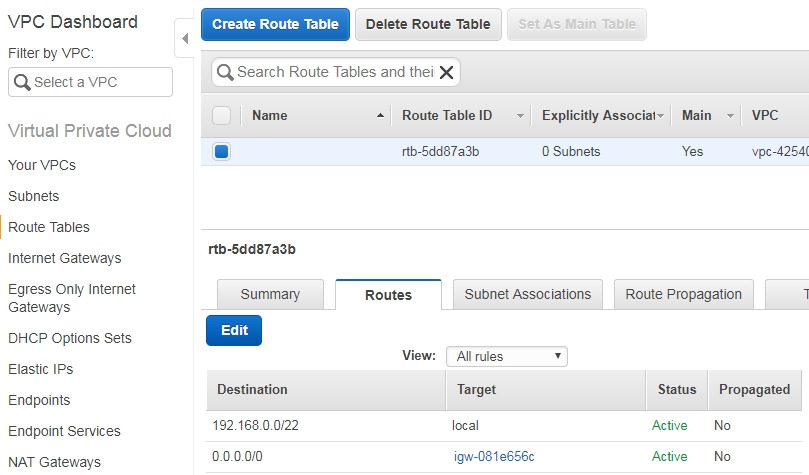Click Propagated No for 0.0.0.0/0 route

click(722, 456)
